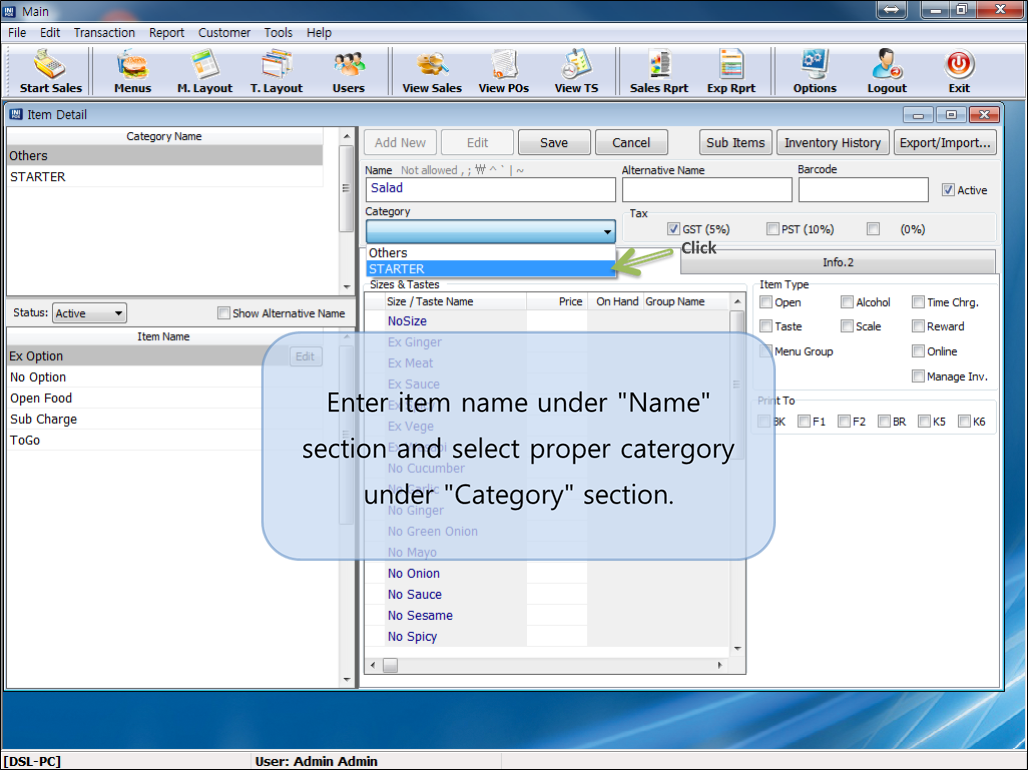Screen dimensions: 1028x770
Task: Open the Menus toolbar icon
Action: click(x=132, y=71)
